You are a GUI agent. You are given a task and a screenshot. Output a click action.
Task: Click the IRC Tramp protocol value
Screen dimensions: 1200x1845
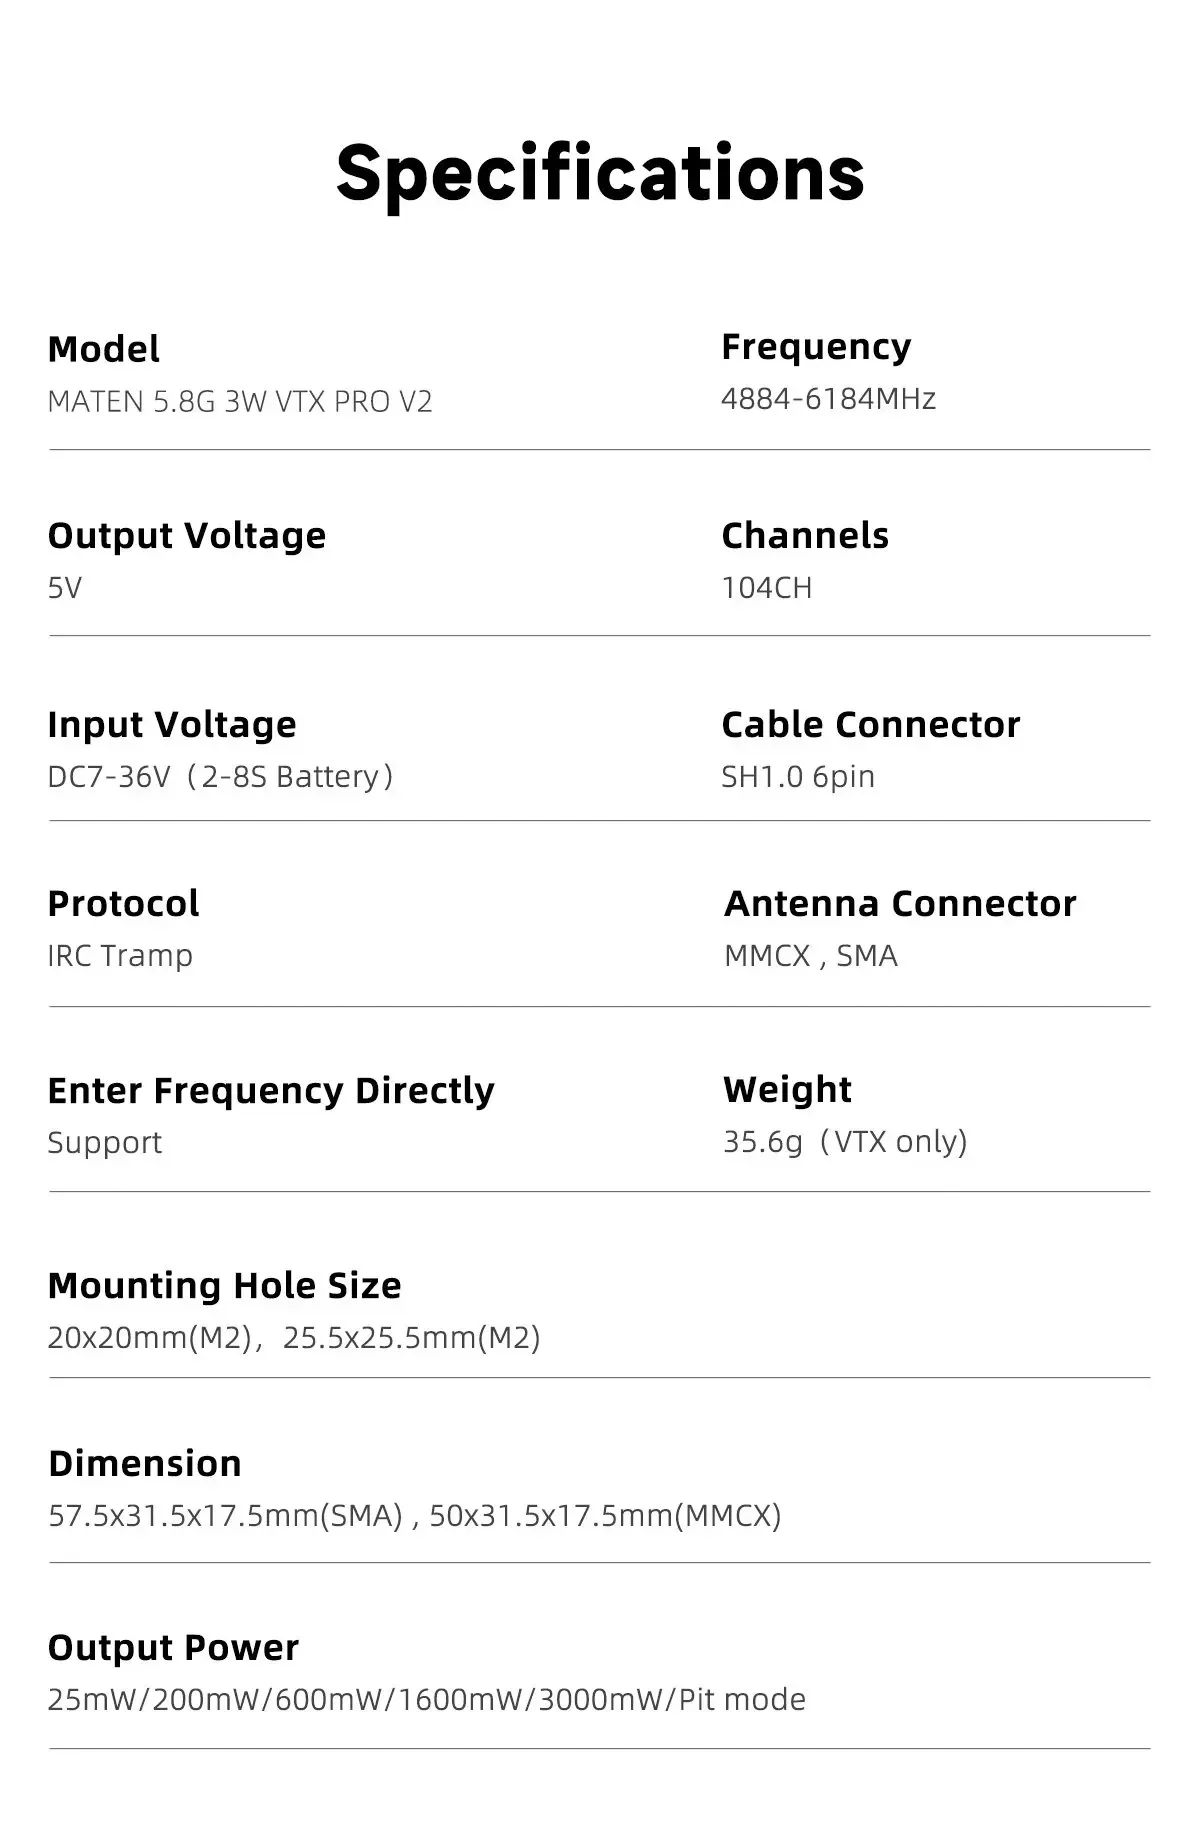click(x=120, y=956)
